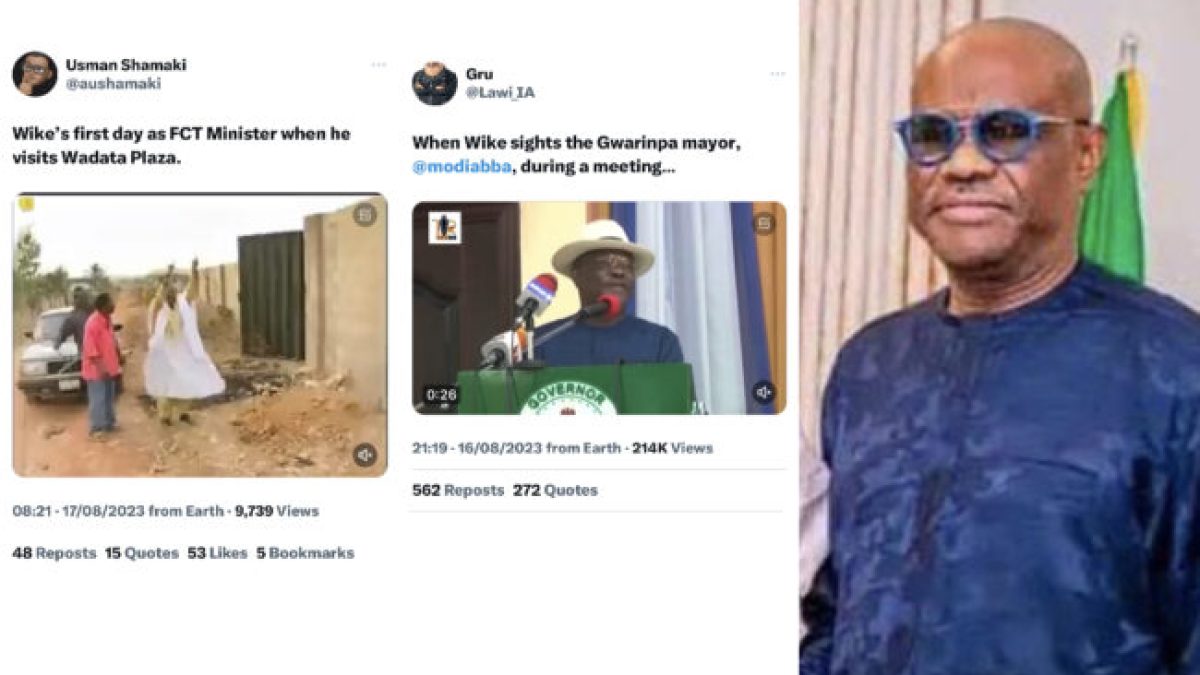Unmute the Wadata Plaza video

(365, 455)
